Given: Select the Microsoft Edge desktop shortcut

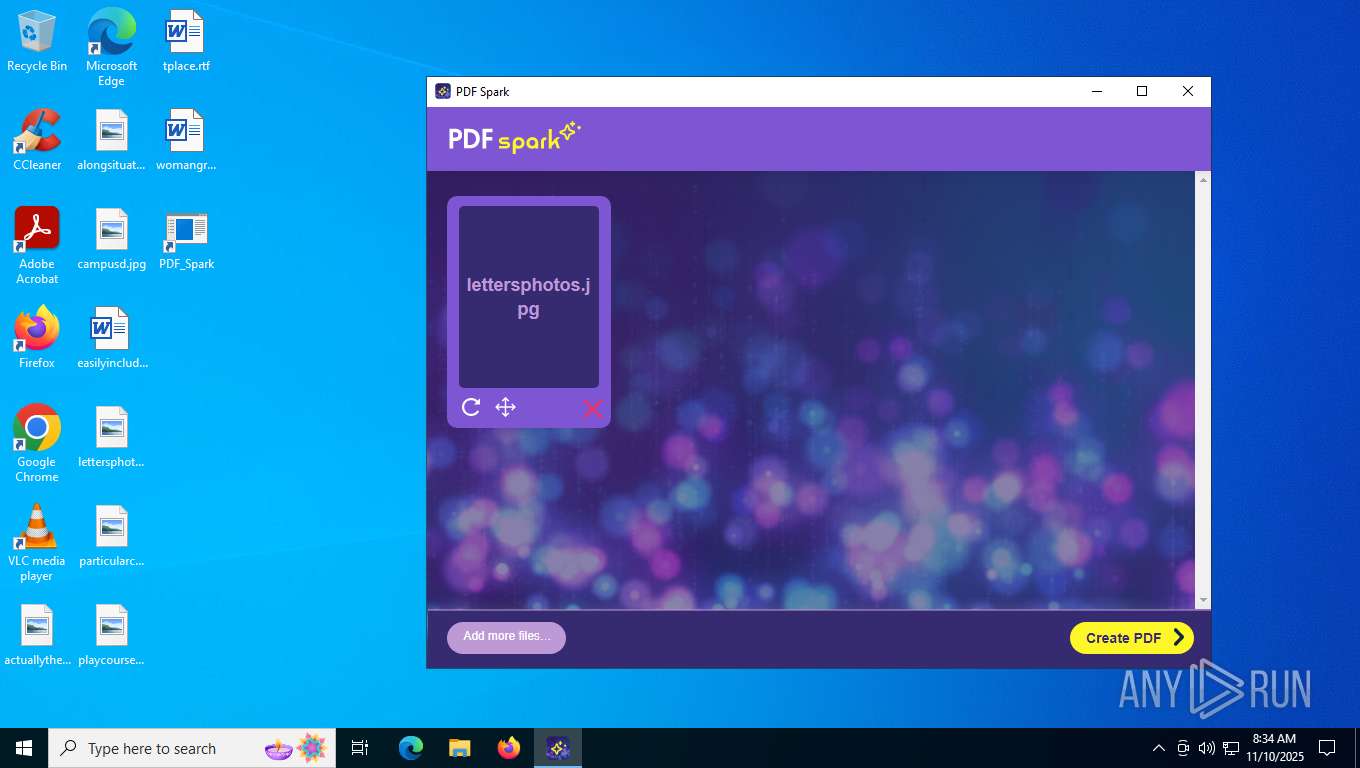Looking at the screenshot, I should [111, 48].
